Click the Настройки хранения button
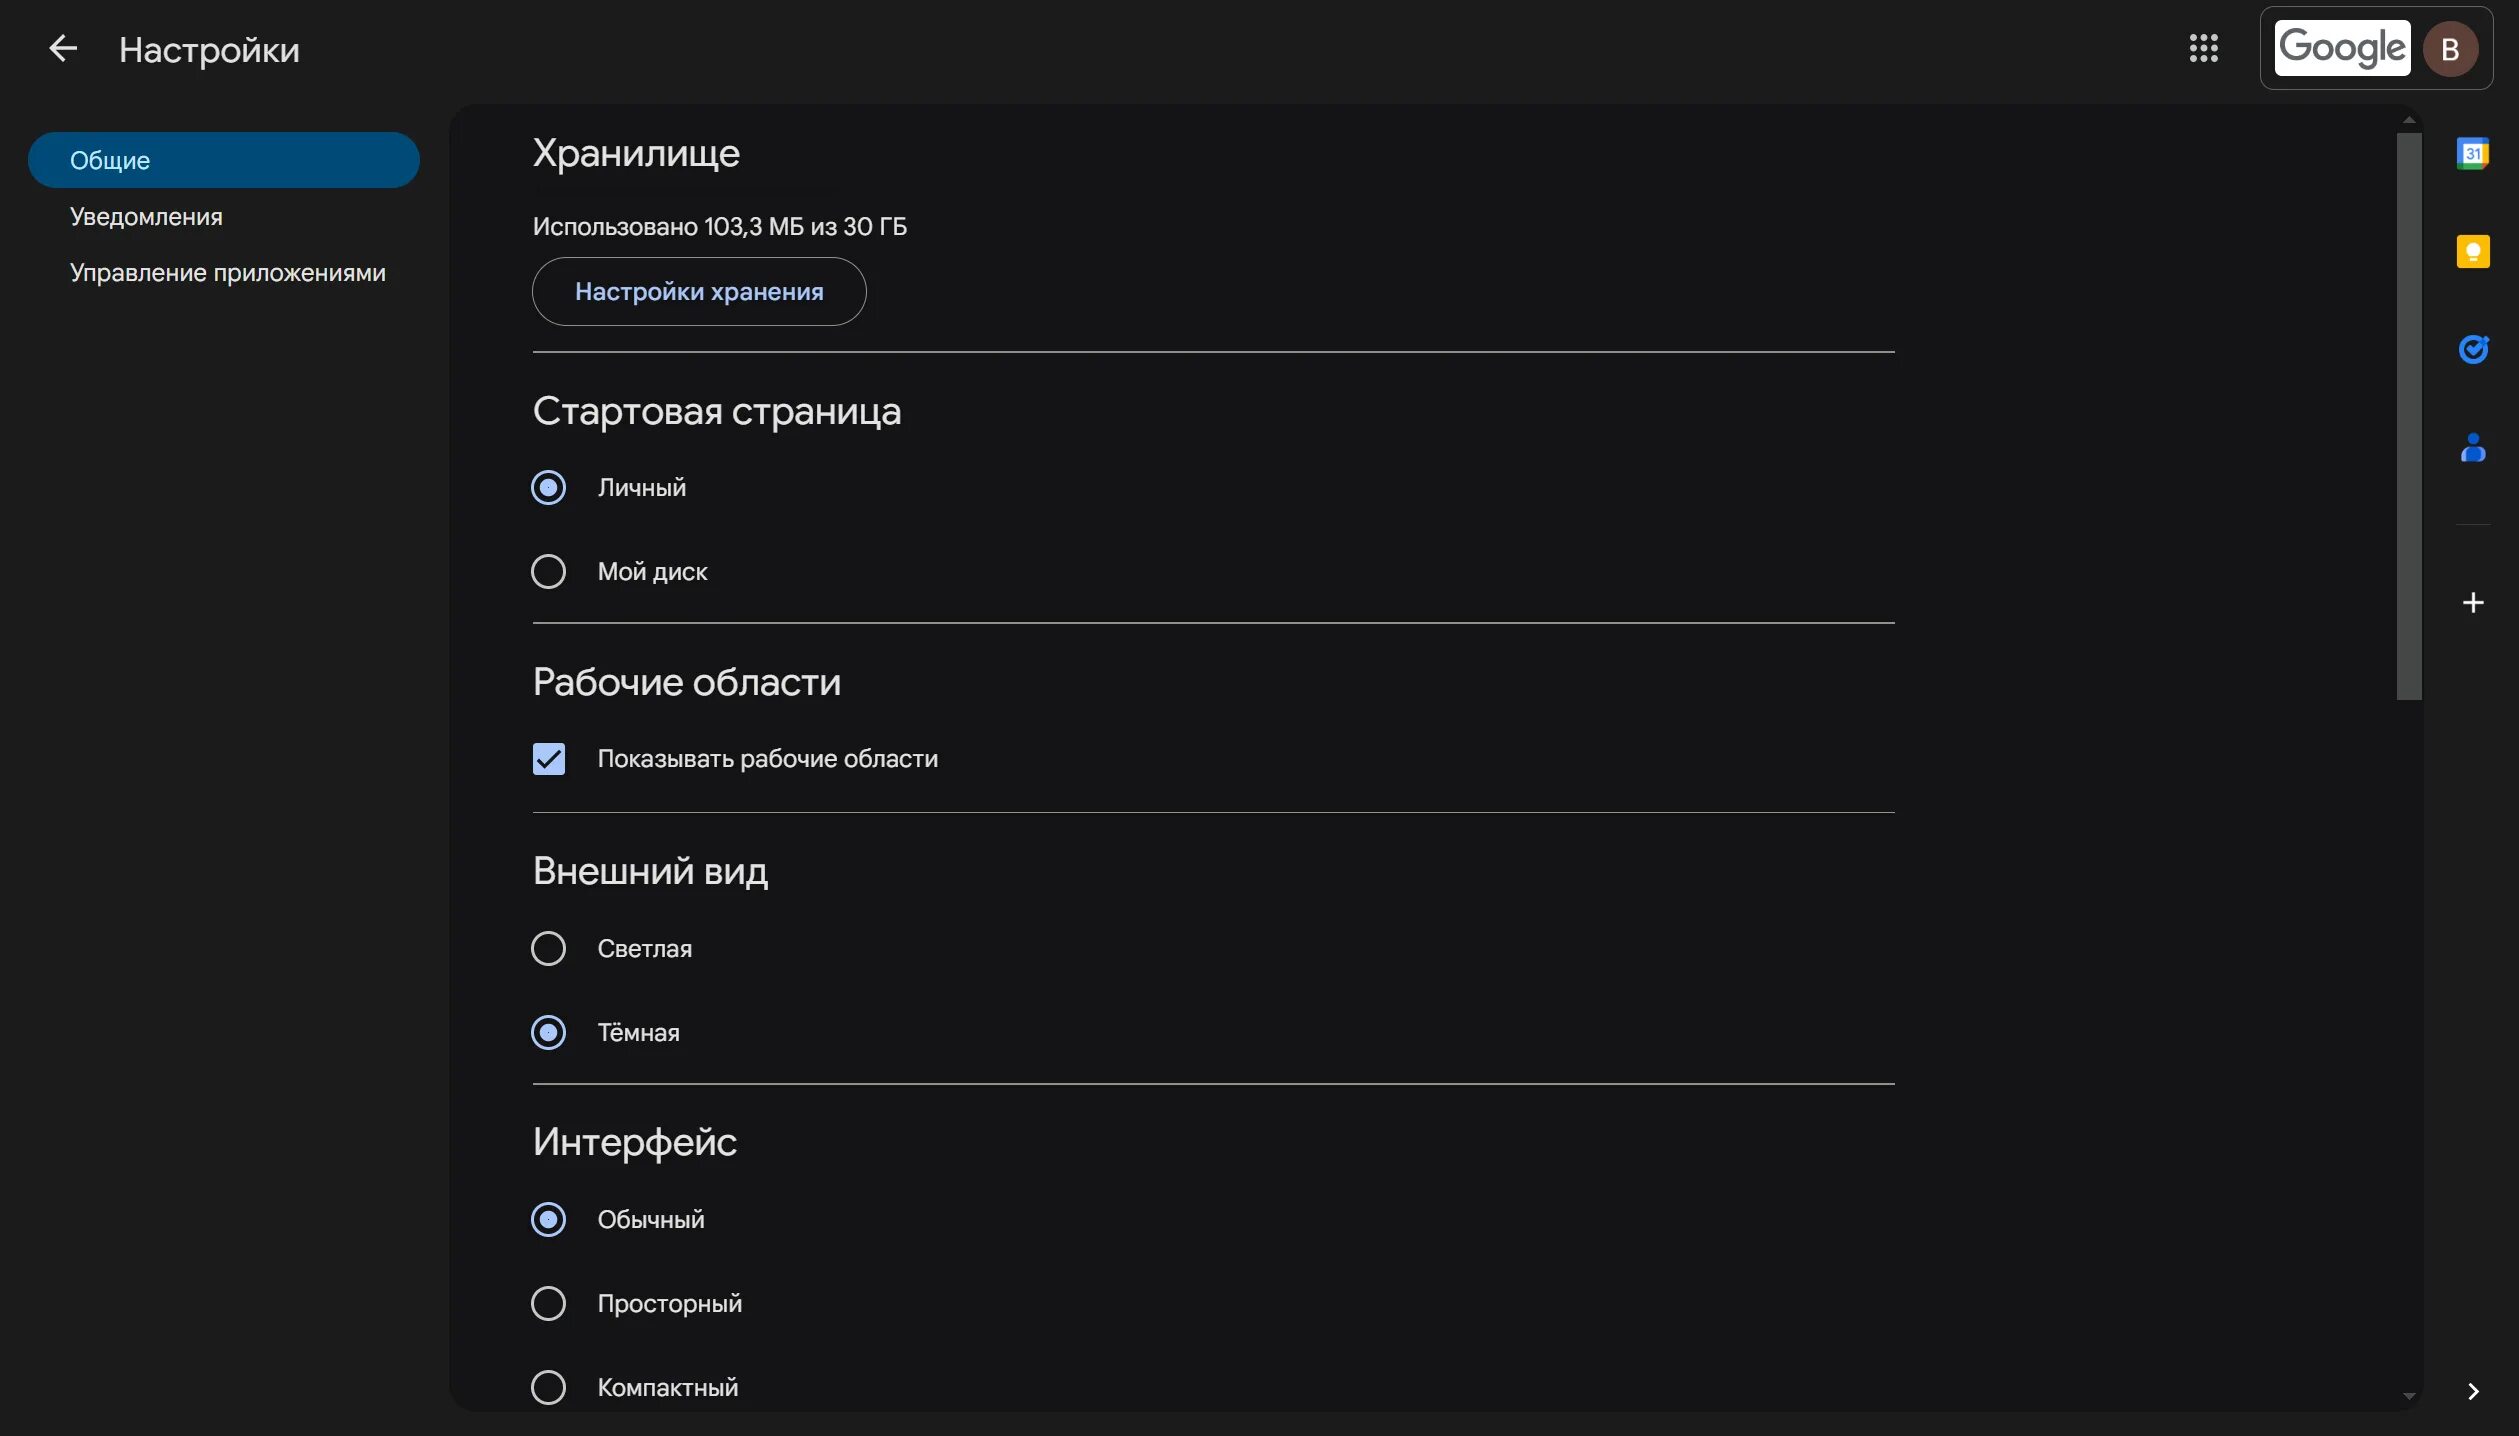Viewport: 2519px width, 1436px height. click(698, 292)
